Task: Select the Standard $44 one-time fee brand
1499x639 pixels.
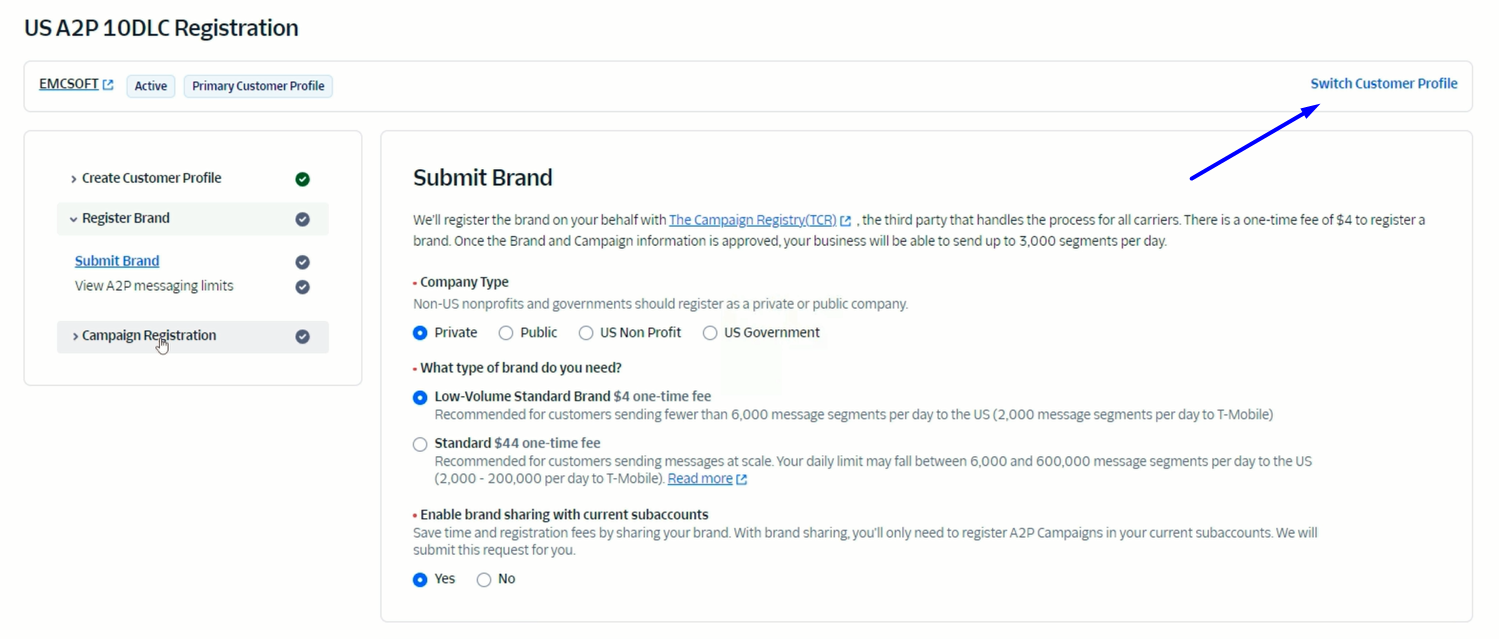Action: (x=420, y=445)
